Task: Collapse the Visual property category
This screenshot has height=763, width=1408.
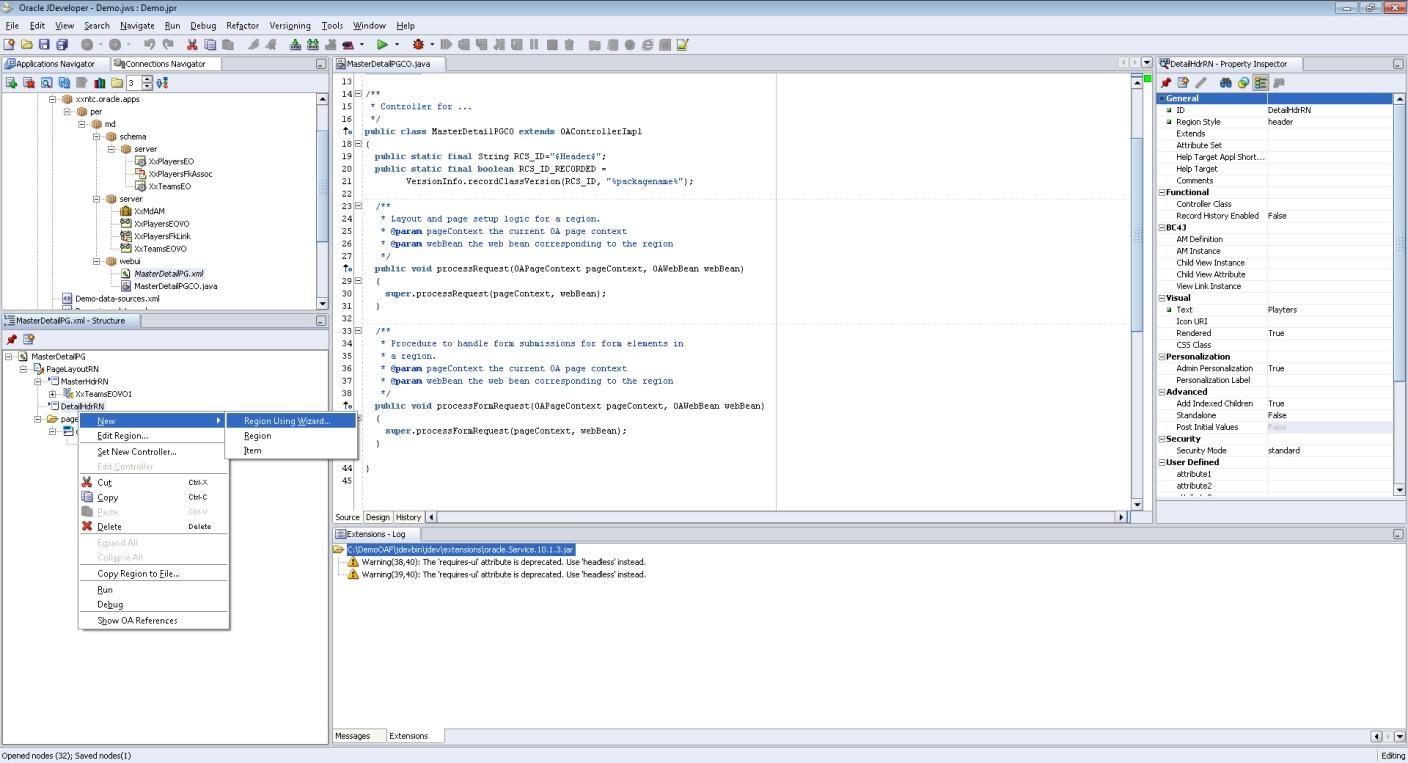Action: [1162, 298]
